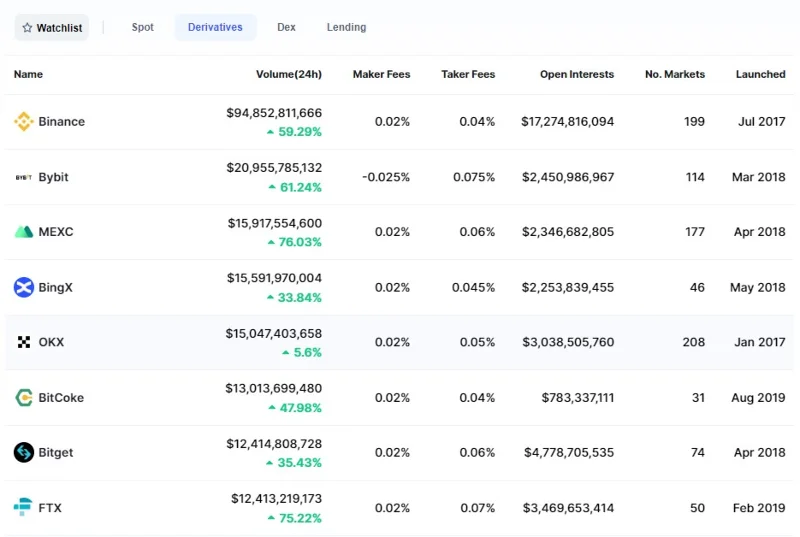The width and height of the screenshot is (800, 537).
Task: Click the BingX blue logo icon
Action: [x=23, y=287]
